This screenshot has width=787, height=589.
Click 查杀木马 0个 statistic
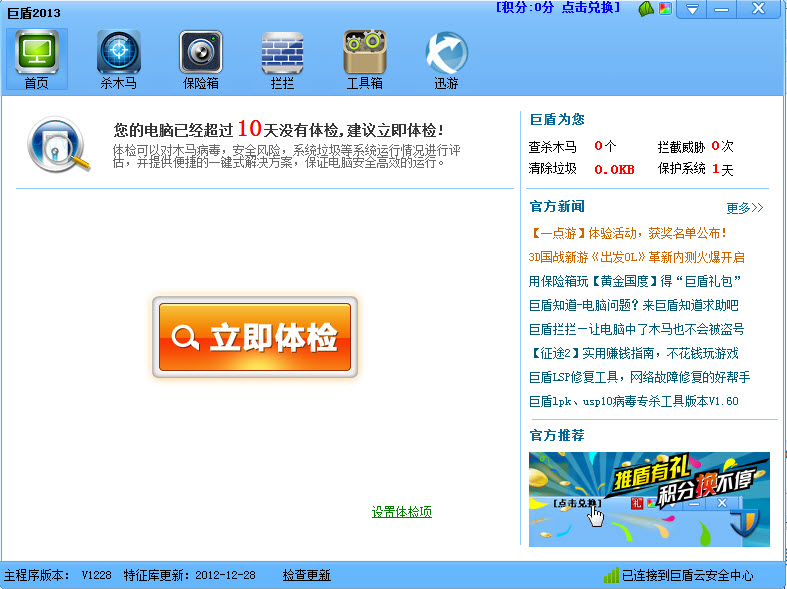(572, 146)
